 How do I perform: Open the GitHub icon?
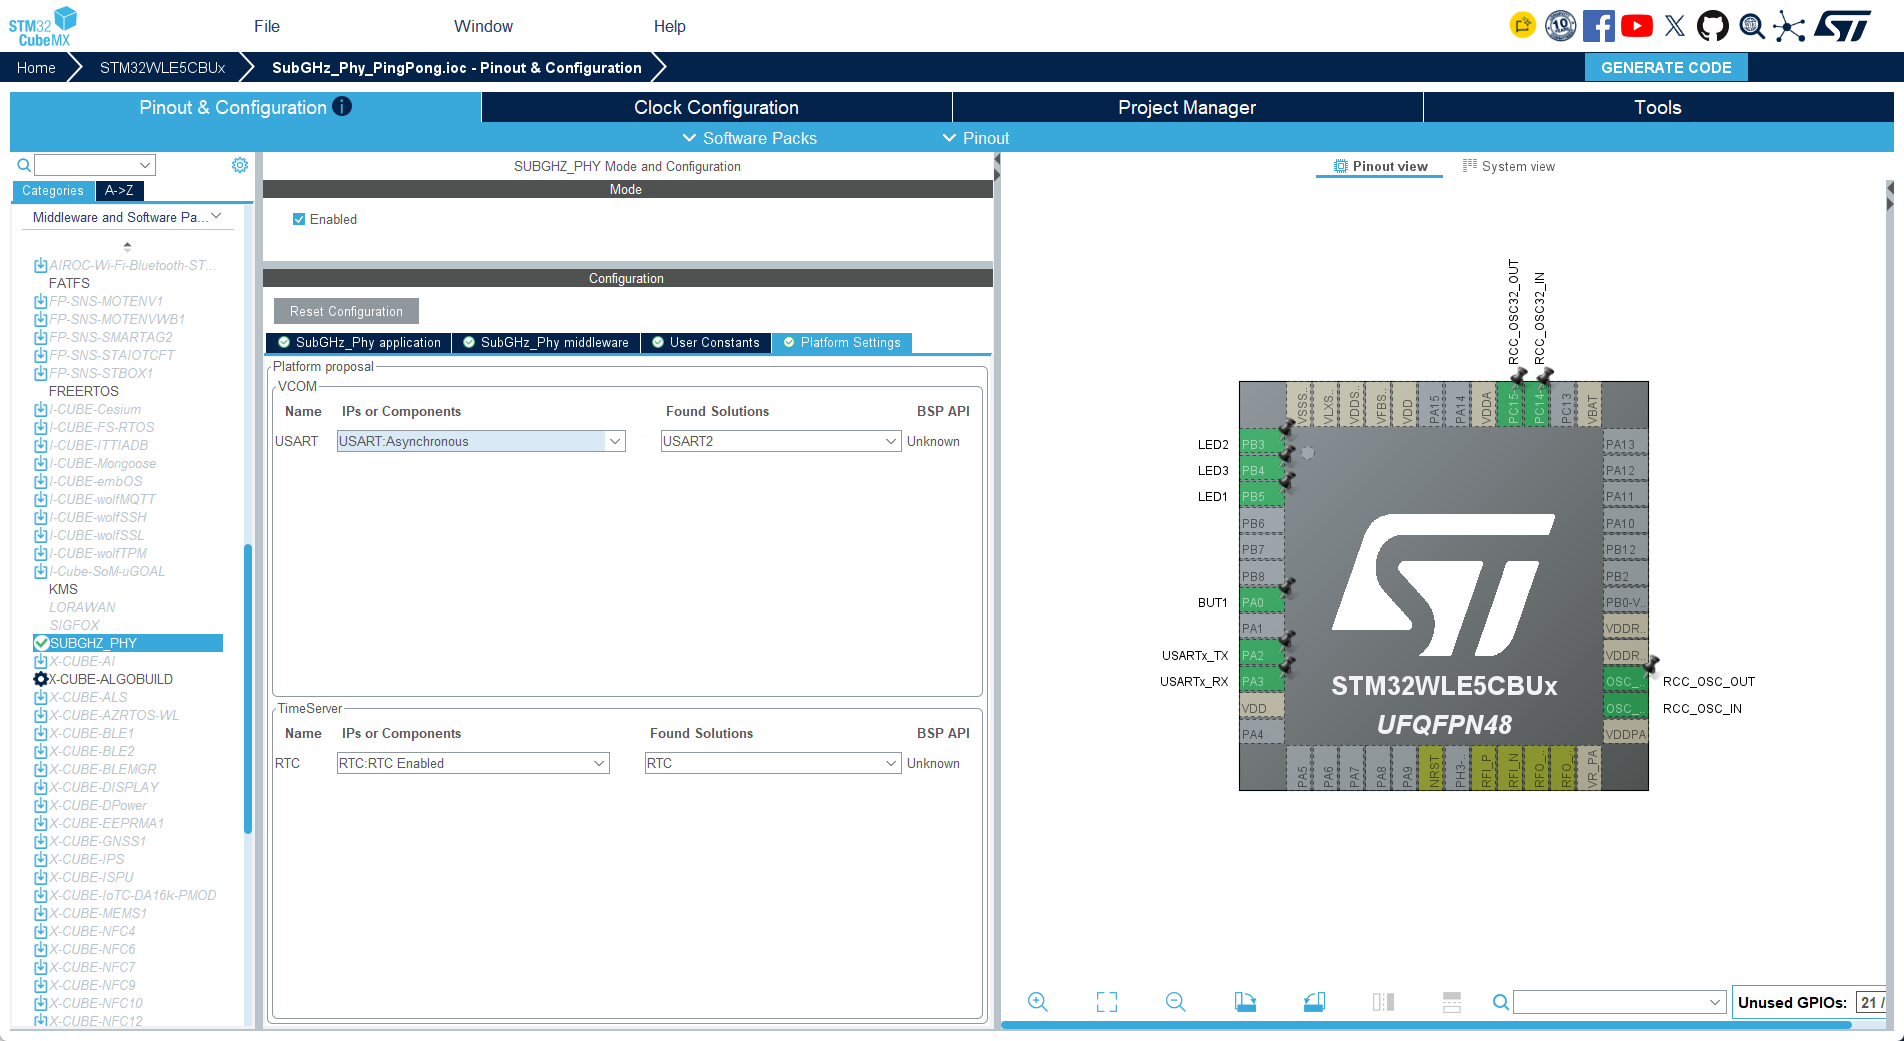click(x=1713, y=26)
